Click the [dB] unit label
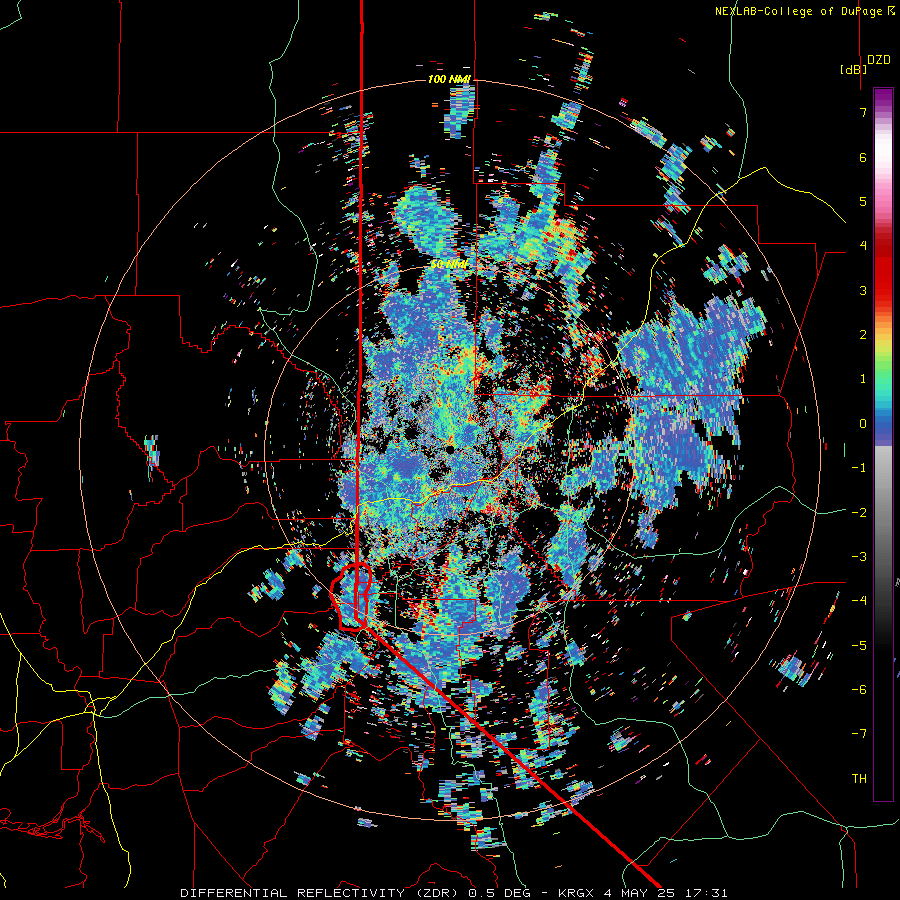Image resolution: width=900 pixels, height=900 pixels. click(854, 69)
